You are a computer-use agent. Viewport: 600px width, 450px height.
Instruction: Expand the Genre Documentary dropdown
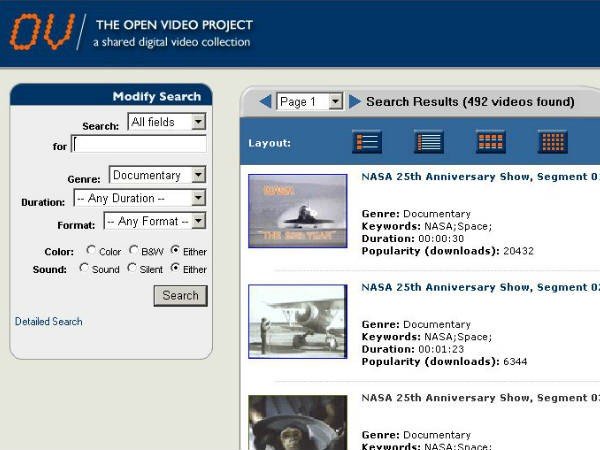click(158, 175)
